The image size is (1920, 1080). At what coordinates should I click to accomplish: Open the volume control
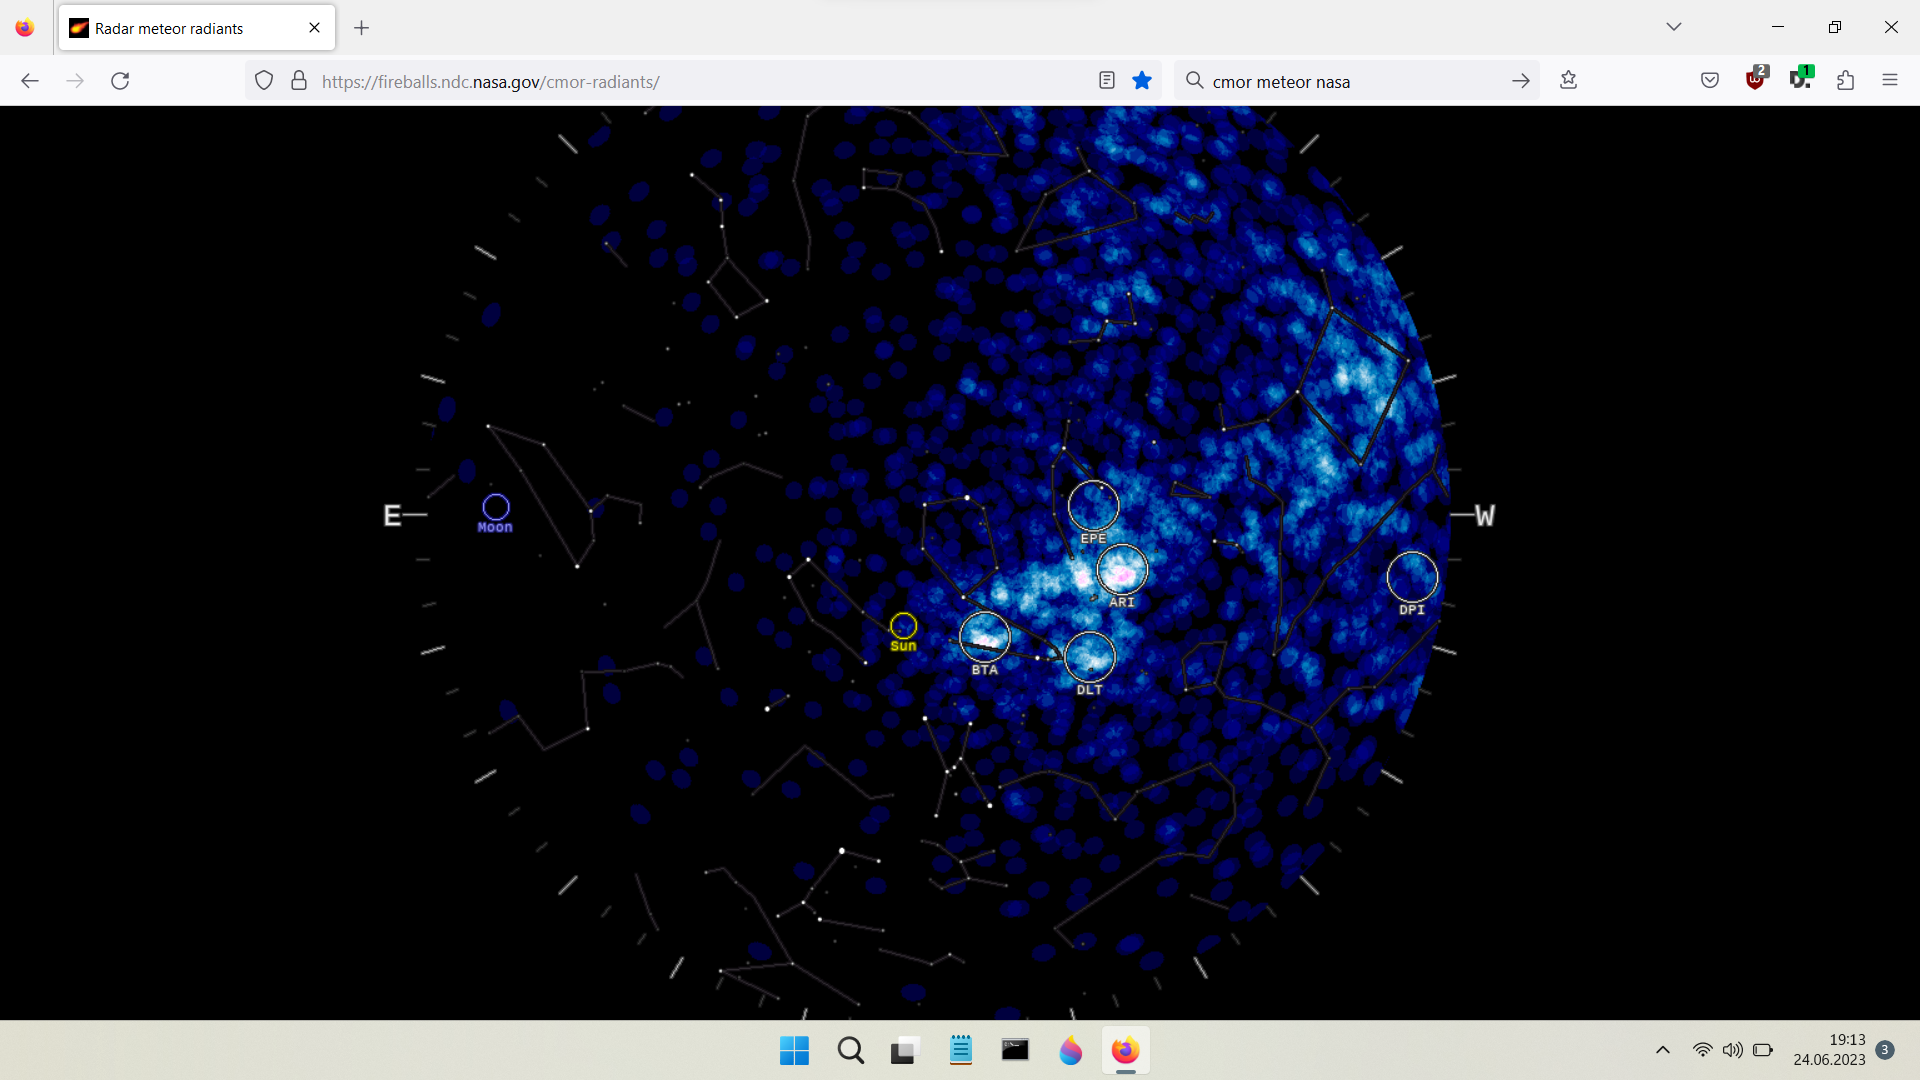1732,1050
